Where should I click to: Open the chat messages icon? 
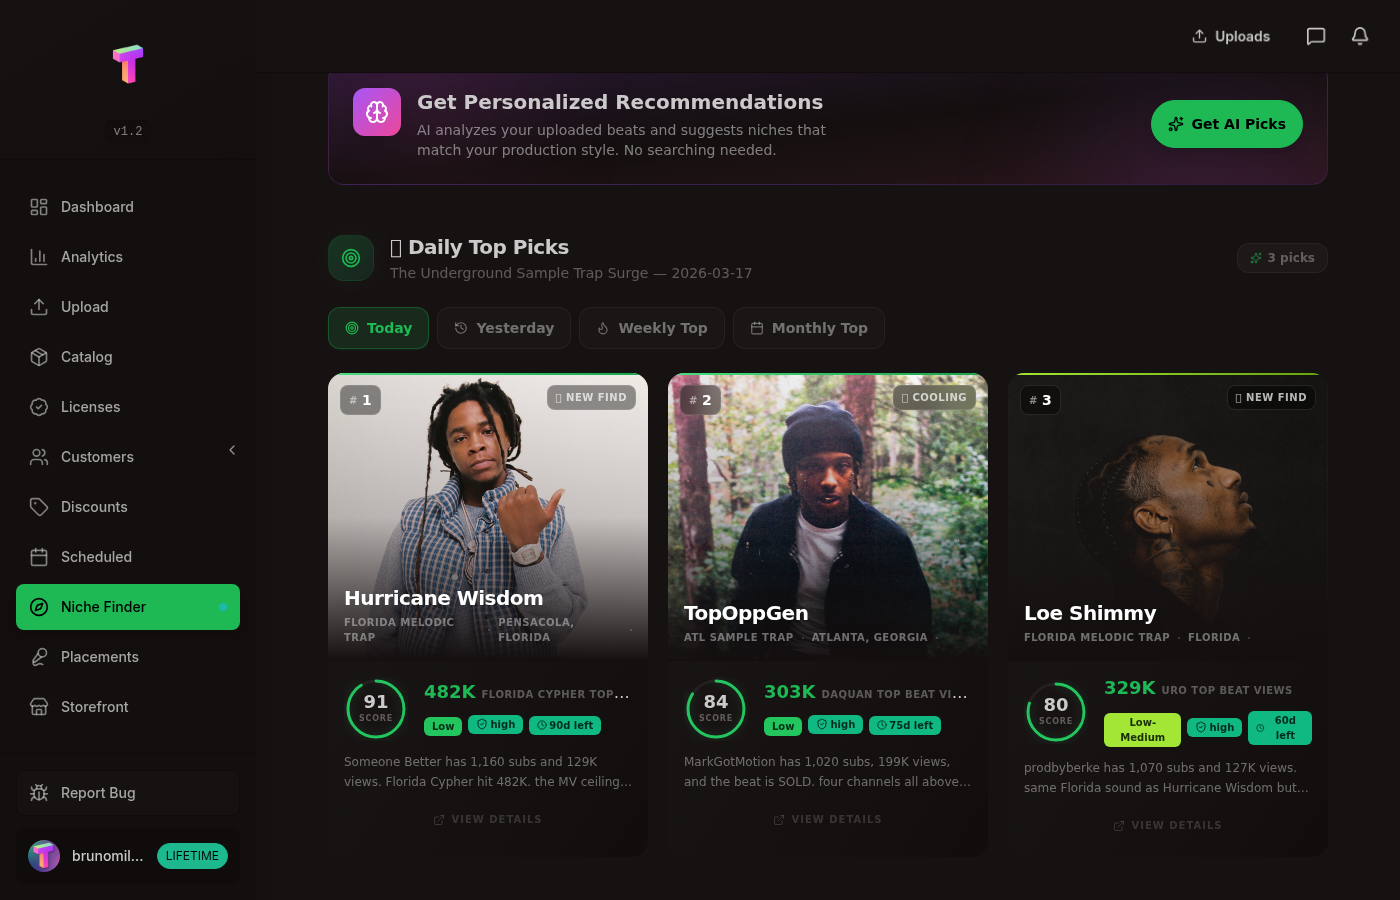pyautogui.click(x=1316, y=36)
